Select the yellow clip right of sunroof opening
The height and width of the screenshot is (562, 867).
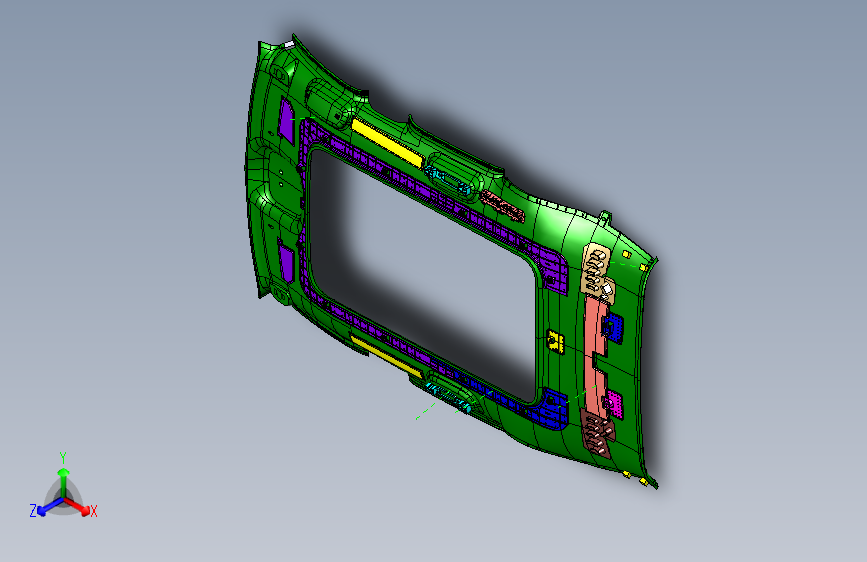coord(555,340)
